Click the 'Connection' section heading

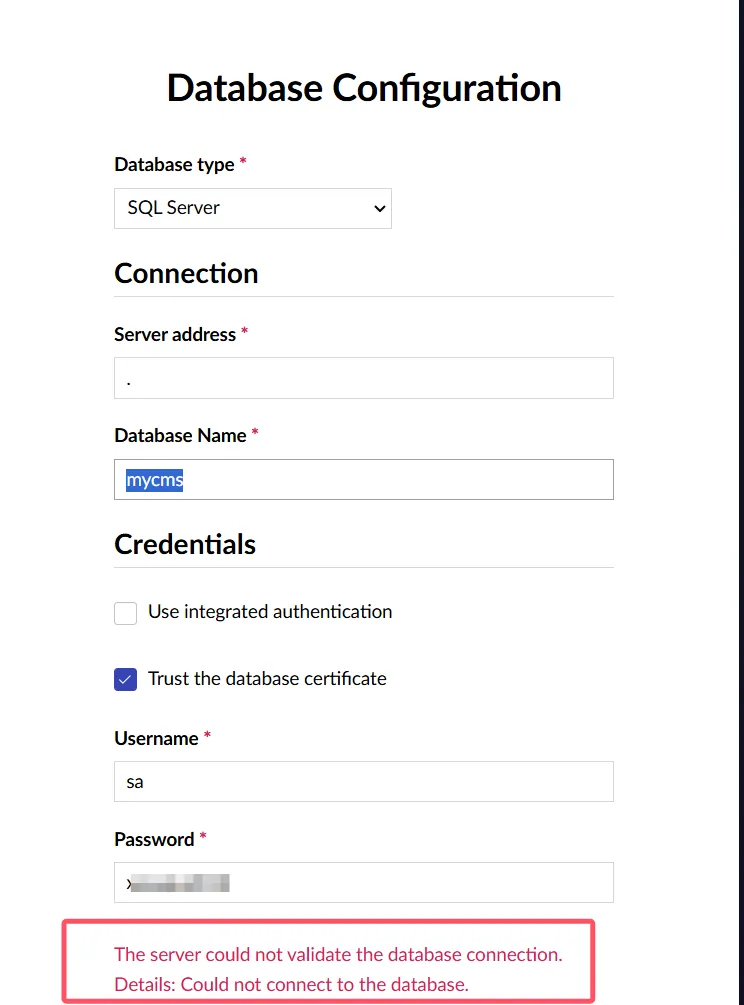click(186, 273)
